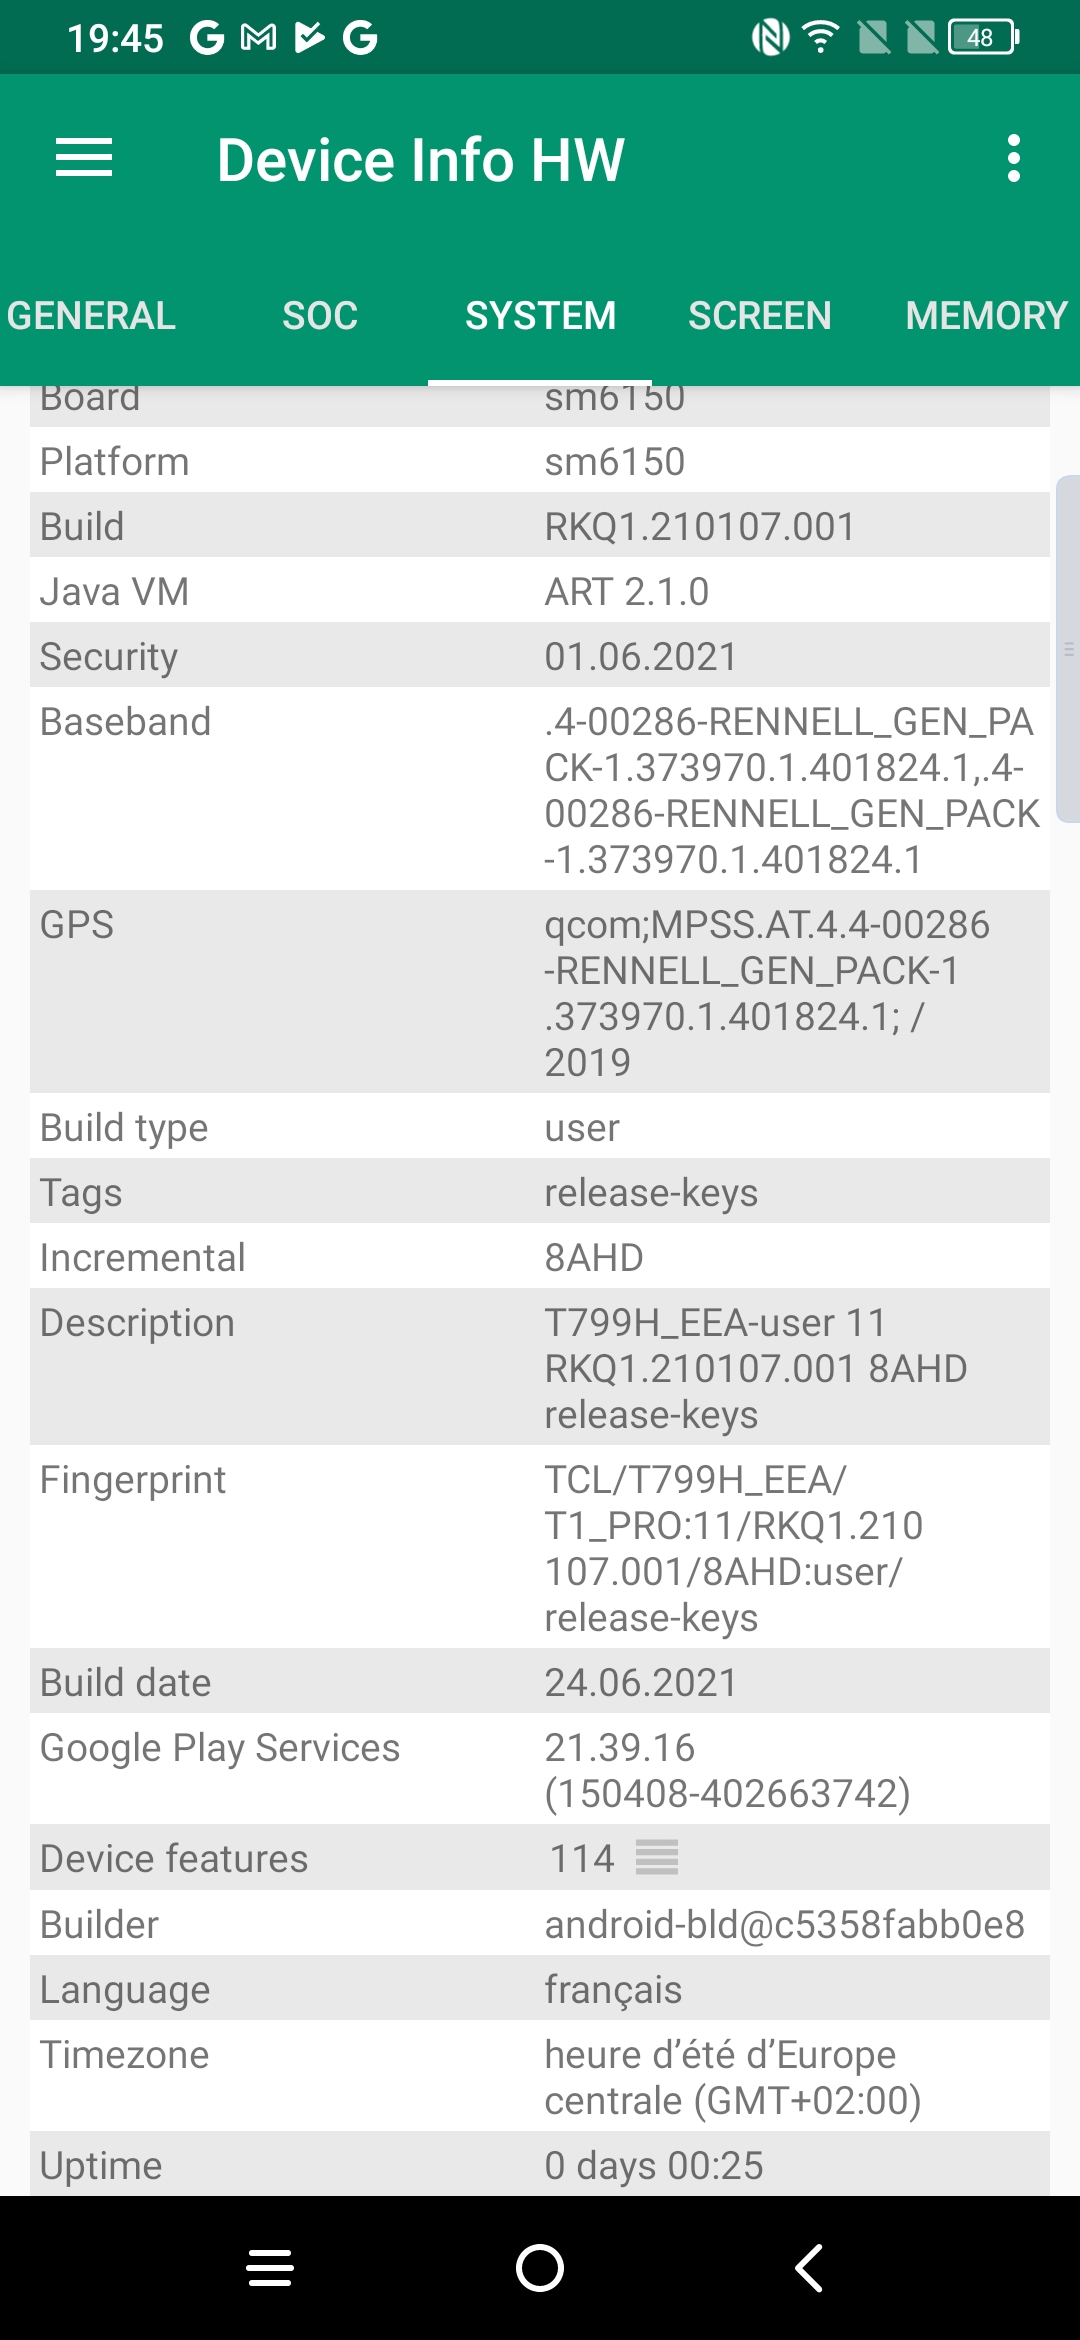1080x2340 pixels.
Task: Tap the Baseband version row
Action: [540, 789]
